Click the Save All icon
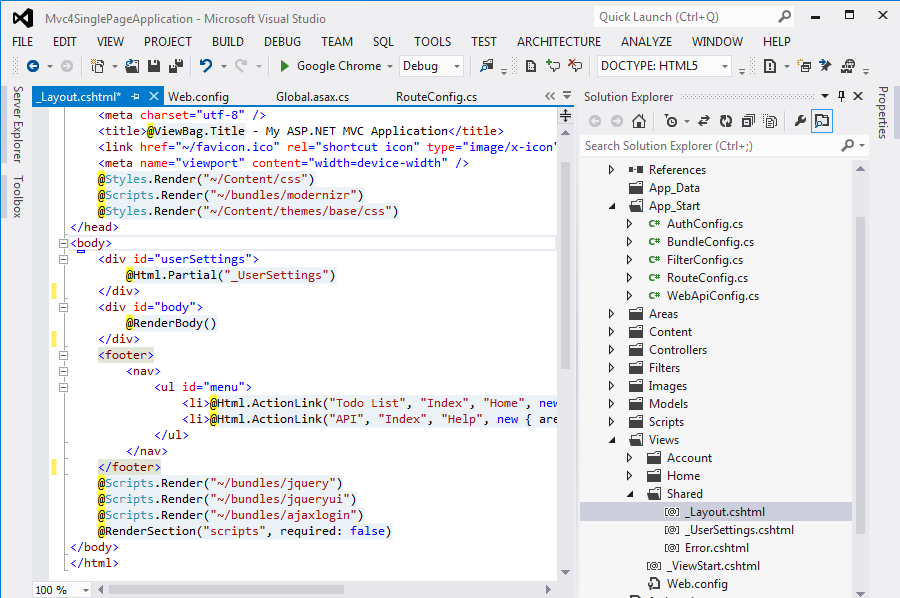This screenshot has height=598, width=900. [176, 66]
